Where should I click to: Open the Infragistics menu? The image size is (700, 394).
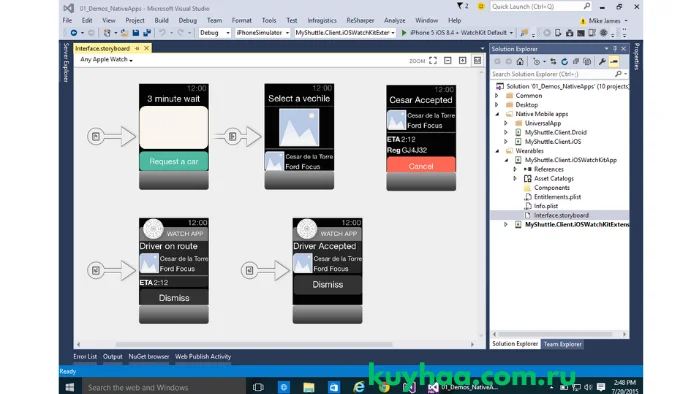click(322, 21)
